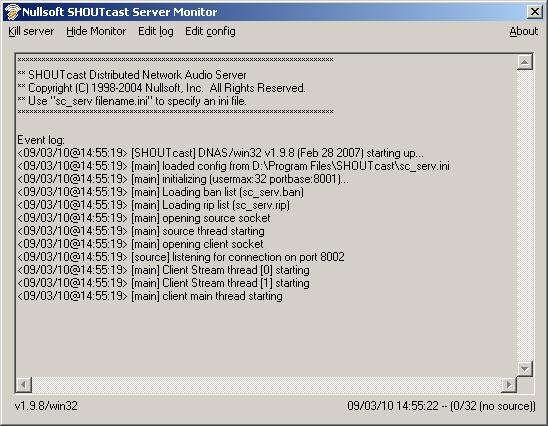This screenshot has width=548, height=426.
Task: Click the 'Loading rip list (sc_serv.rip)' line
Action: 153,205
